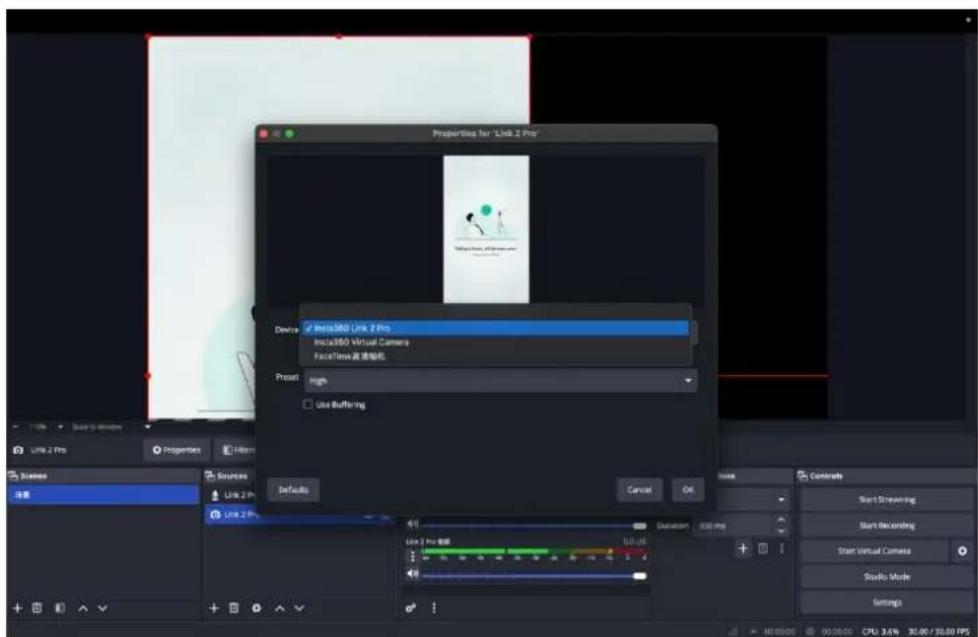
Task: Add a new scene with plus icon
Action: 17,608
